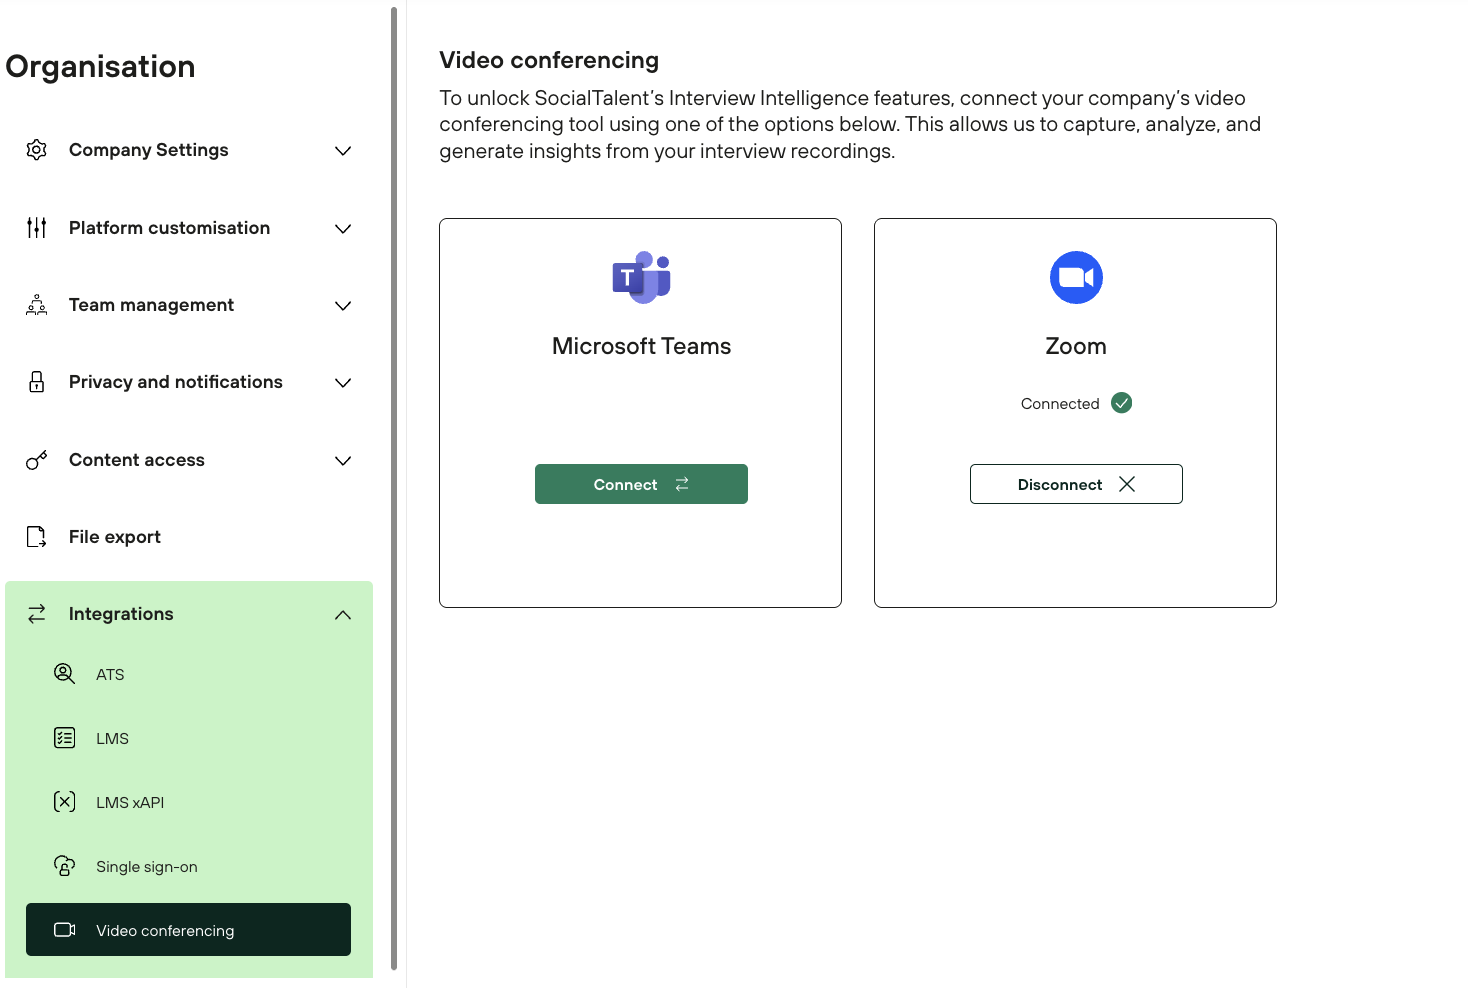Click the sidebar vertical scrollbar
Image resolution: width=1468 pixels, height=1008 pixels.
coord(394,488)
